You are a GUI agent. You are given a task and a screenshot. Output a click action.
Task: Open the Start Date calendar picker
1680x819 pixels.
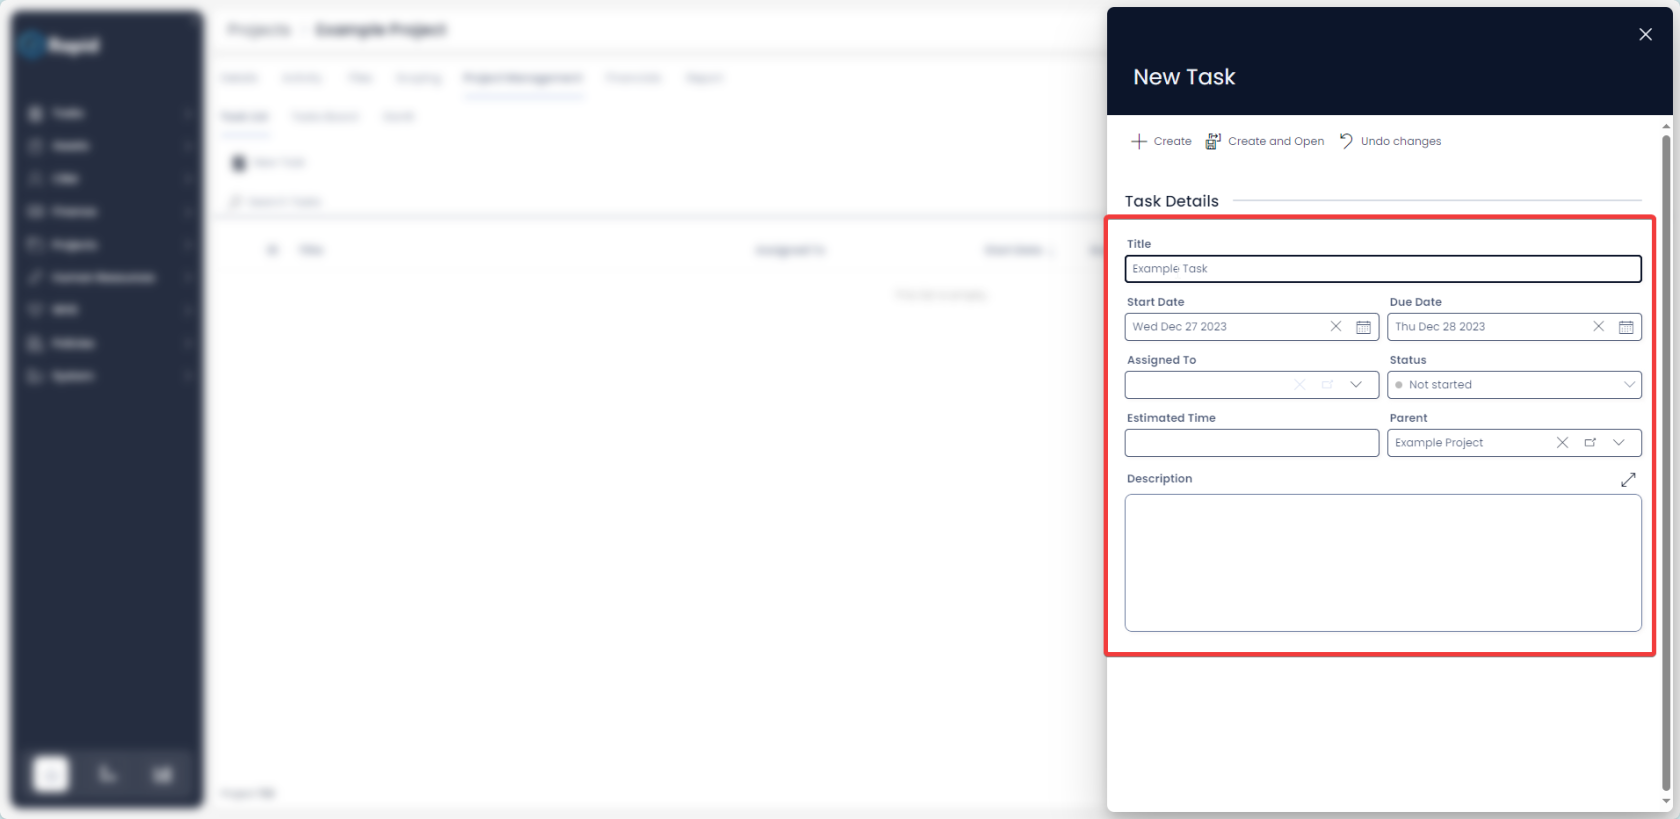coord(1363,327)
